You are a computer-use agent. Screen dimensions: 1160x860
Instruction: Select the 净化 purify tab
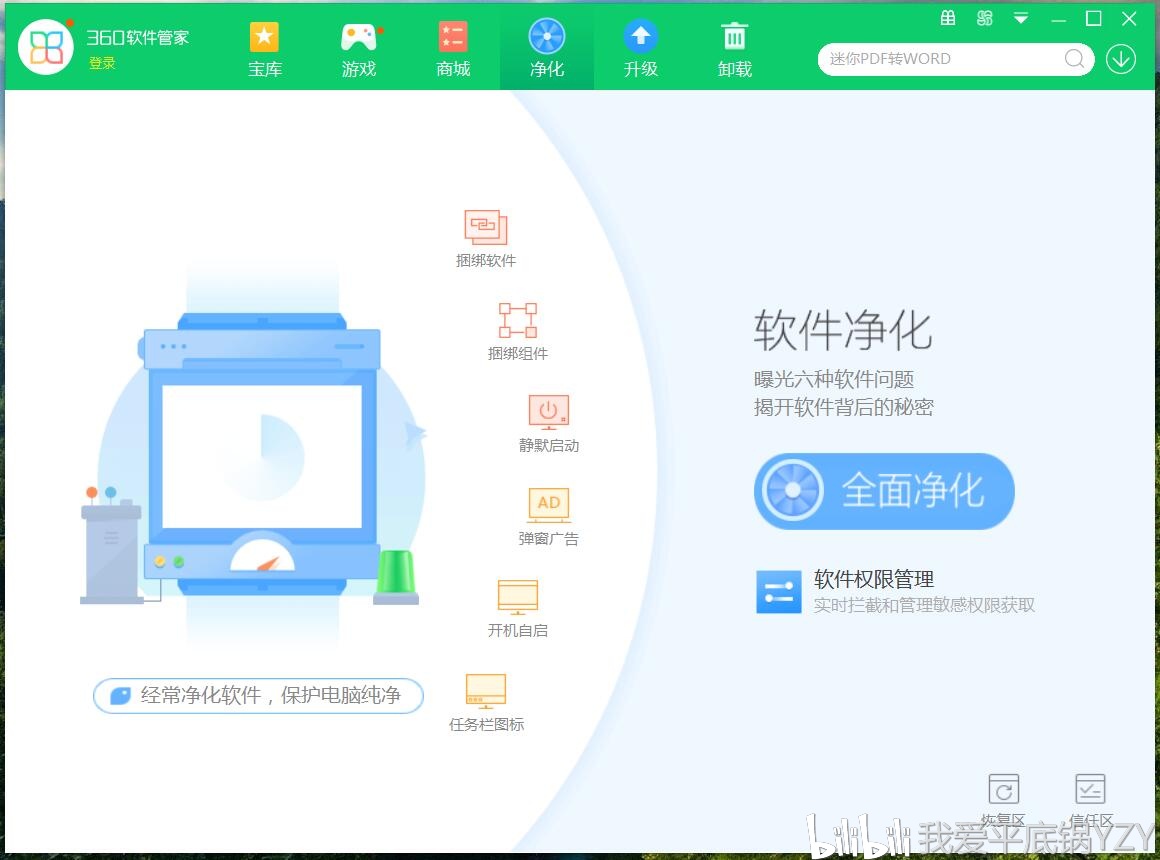(547, 50)
